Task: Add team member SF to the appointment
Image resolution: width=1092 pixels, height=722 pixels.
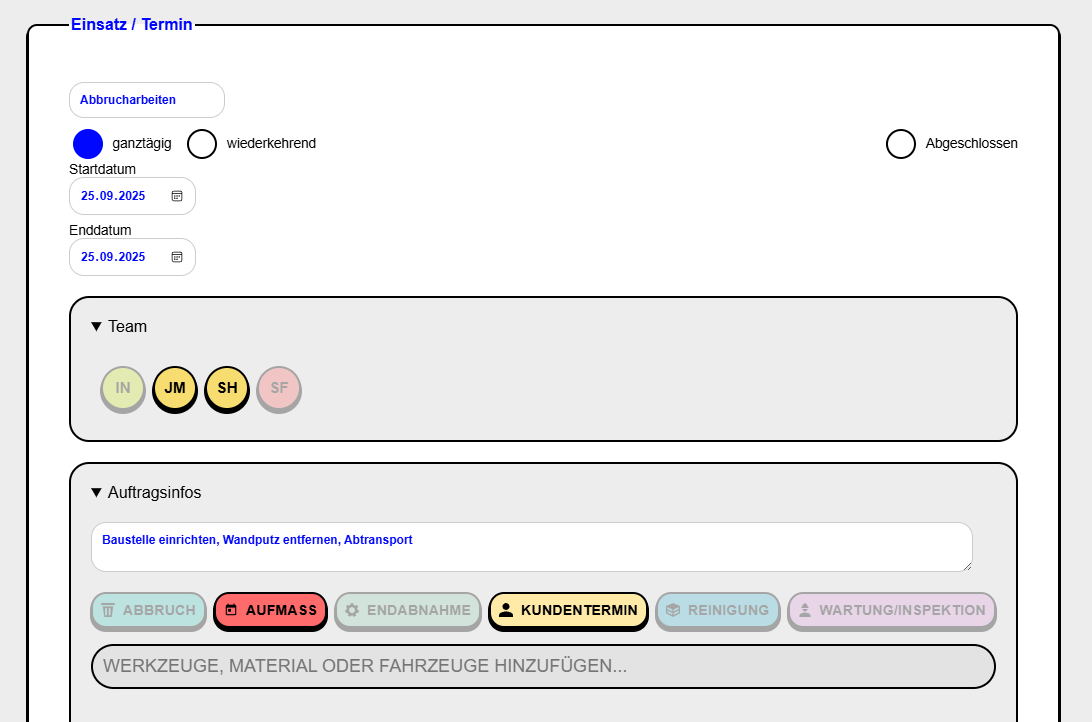Action: pos(279,388)
